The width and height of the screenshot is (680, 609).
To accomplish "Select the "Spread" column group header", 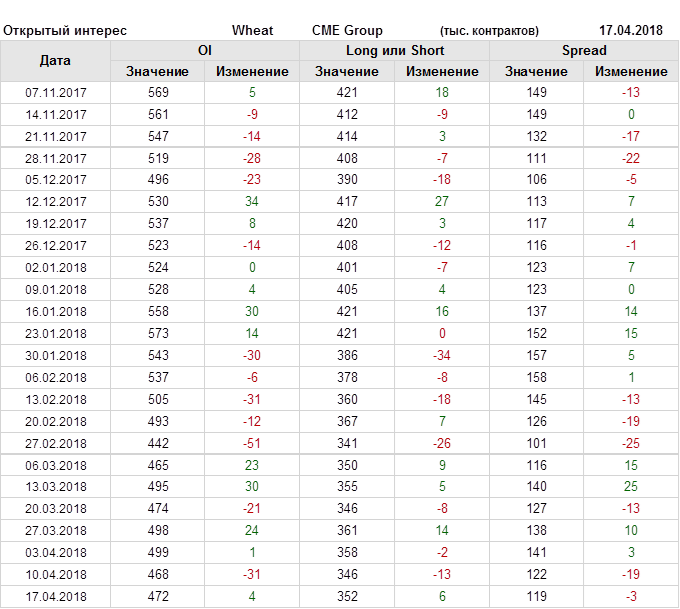I will pyautogui.click(x=584, y=50).
